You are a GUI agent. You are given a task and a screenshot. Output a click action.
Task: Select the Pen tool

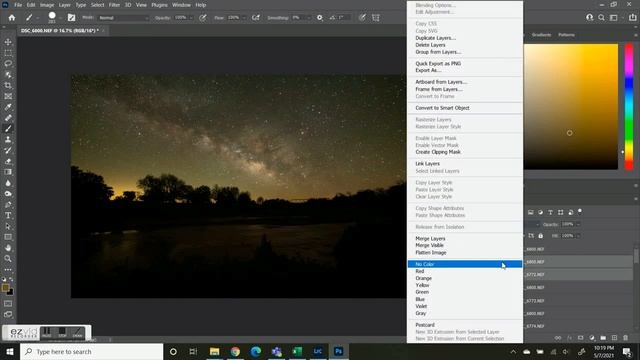click(8, 204)
